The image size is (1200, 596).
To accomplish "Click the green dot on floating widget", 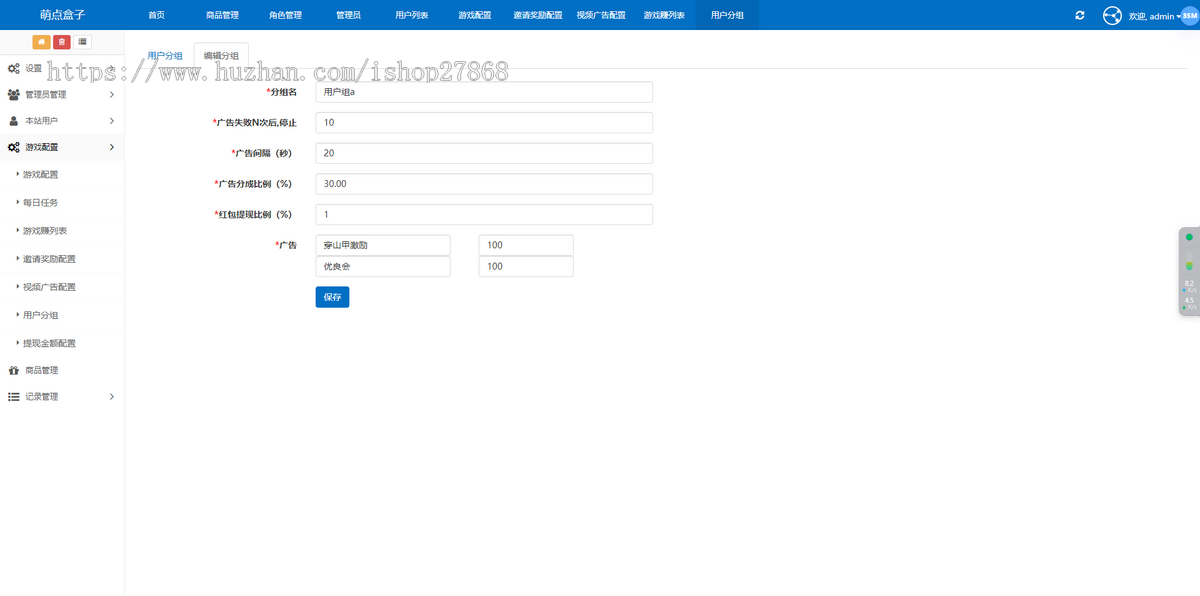I will 1189,237.
